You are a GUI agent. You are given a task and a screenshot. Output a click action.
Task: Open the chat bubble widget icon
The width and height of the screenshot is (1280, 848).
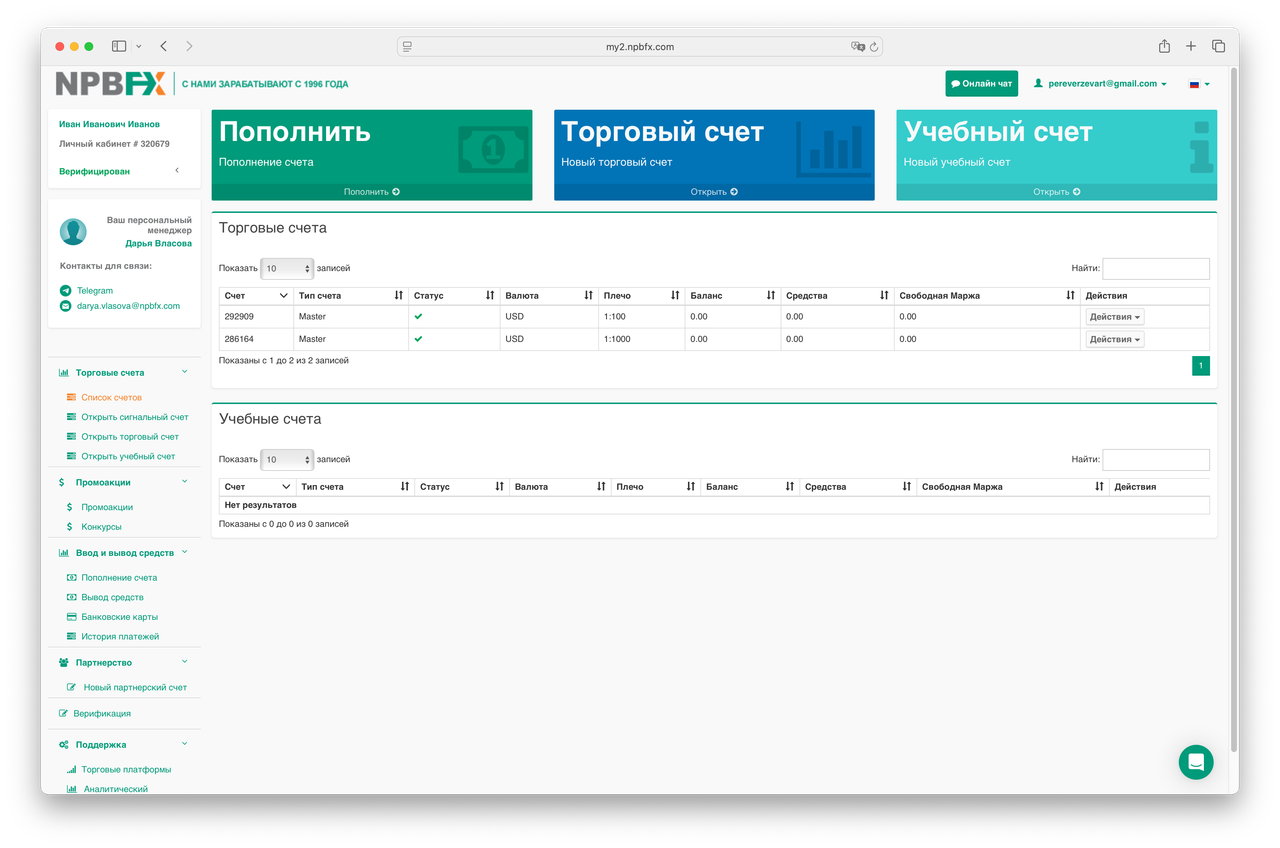1196,762
